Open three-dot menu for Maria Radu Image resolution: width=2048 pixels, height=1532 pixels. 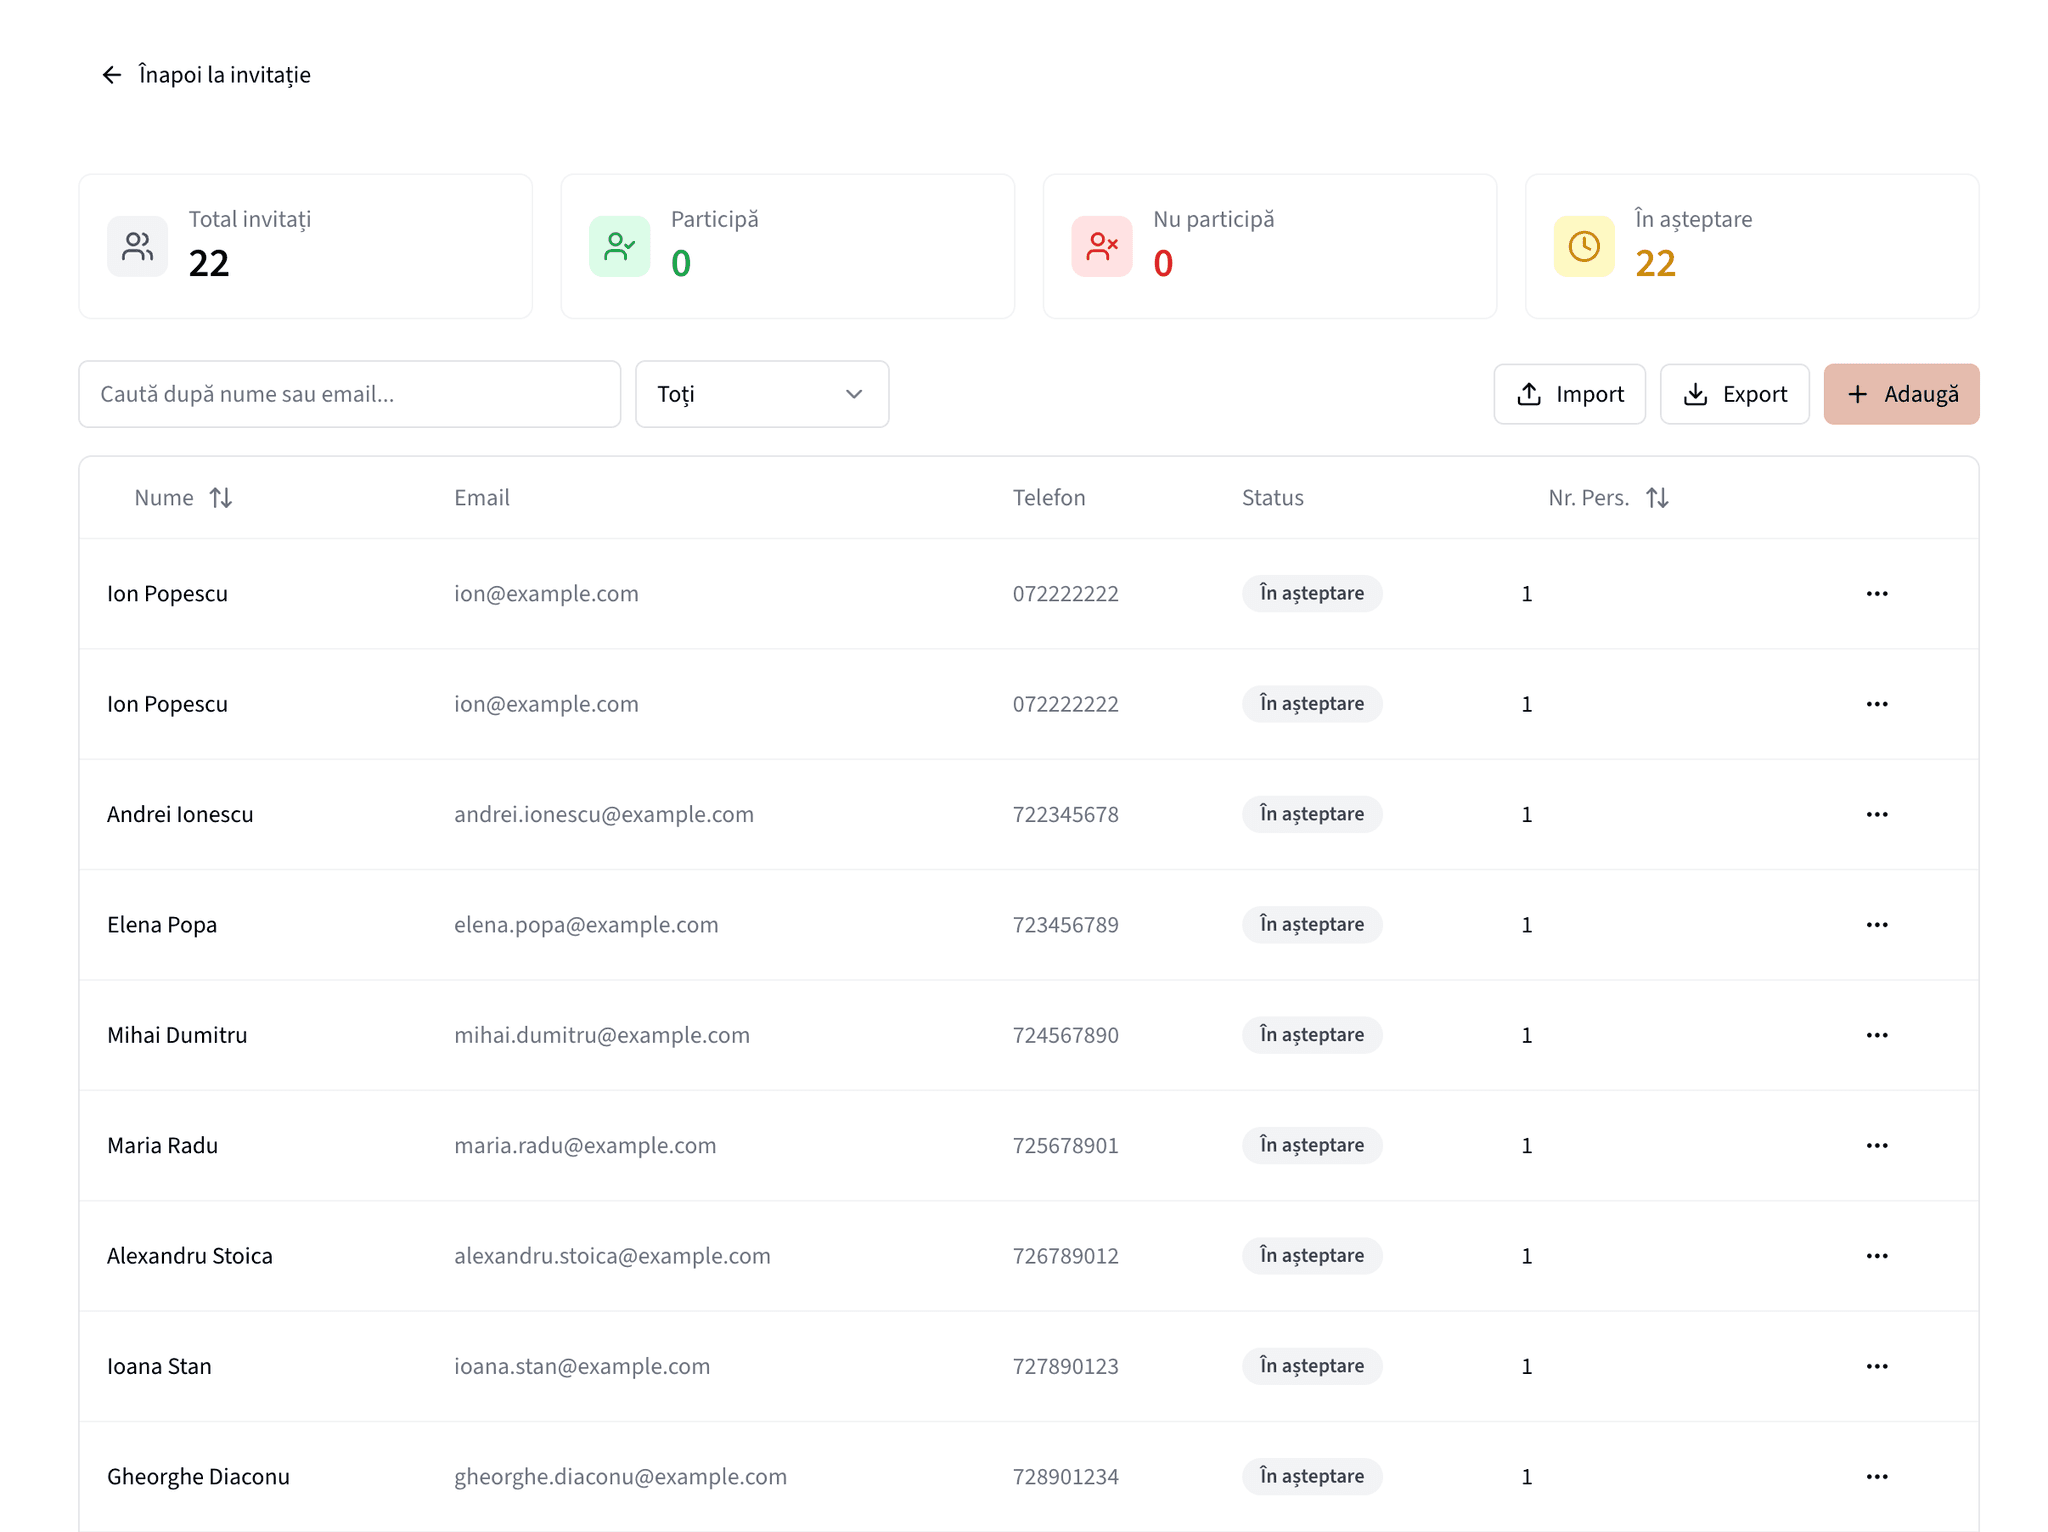point(1876,1145)
